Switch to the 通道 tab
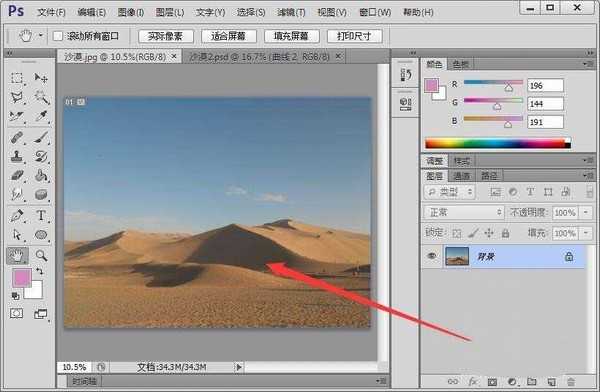 tap(462, 176)
